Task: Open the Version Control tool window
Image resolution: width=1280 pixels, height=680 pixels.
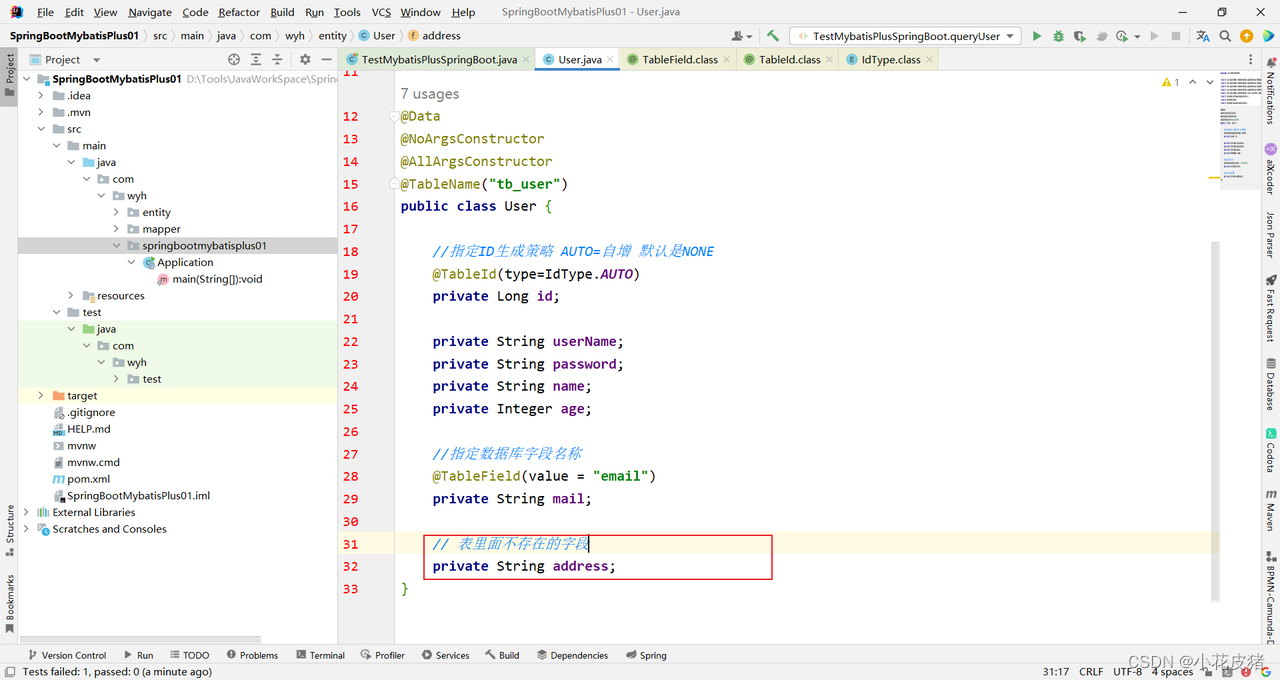Action: coord(66,655)
